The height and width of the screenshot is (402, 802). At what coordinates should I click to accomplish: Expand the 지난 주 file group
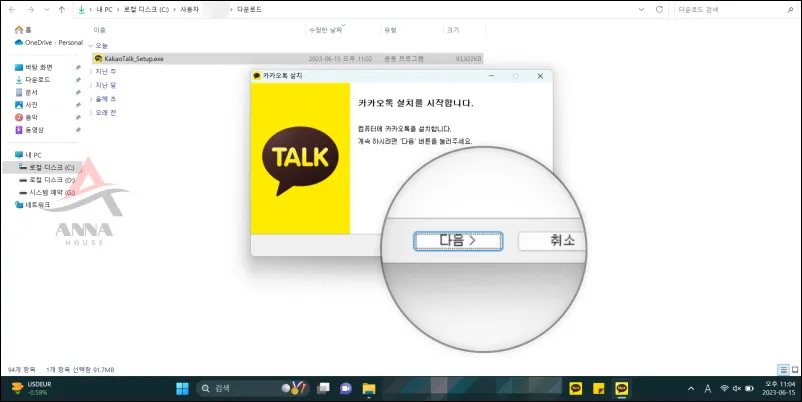(91, 72)
